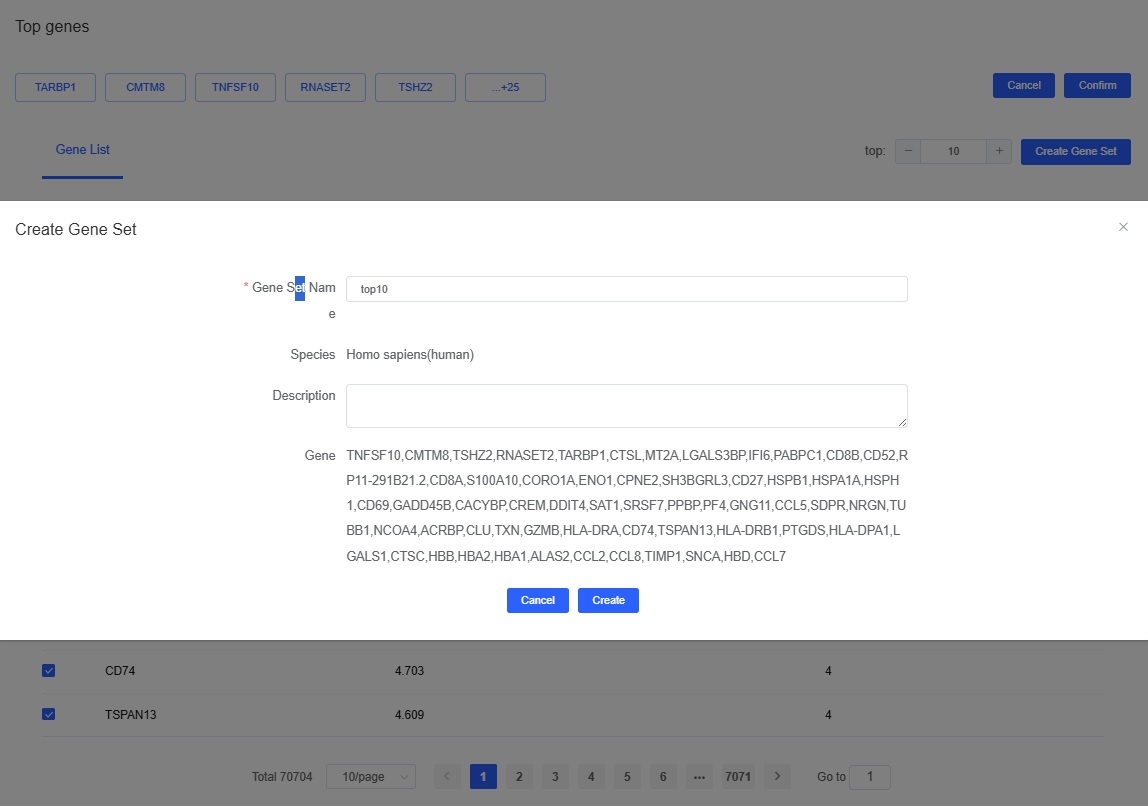The image size is (1148, 806).
Task: Uncheck the CD74 gene row checkbox
Action: coord(48,670)
